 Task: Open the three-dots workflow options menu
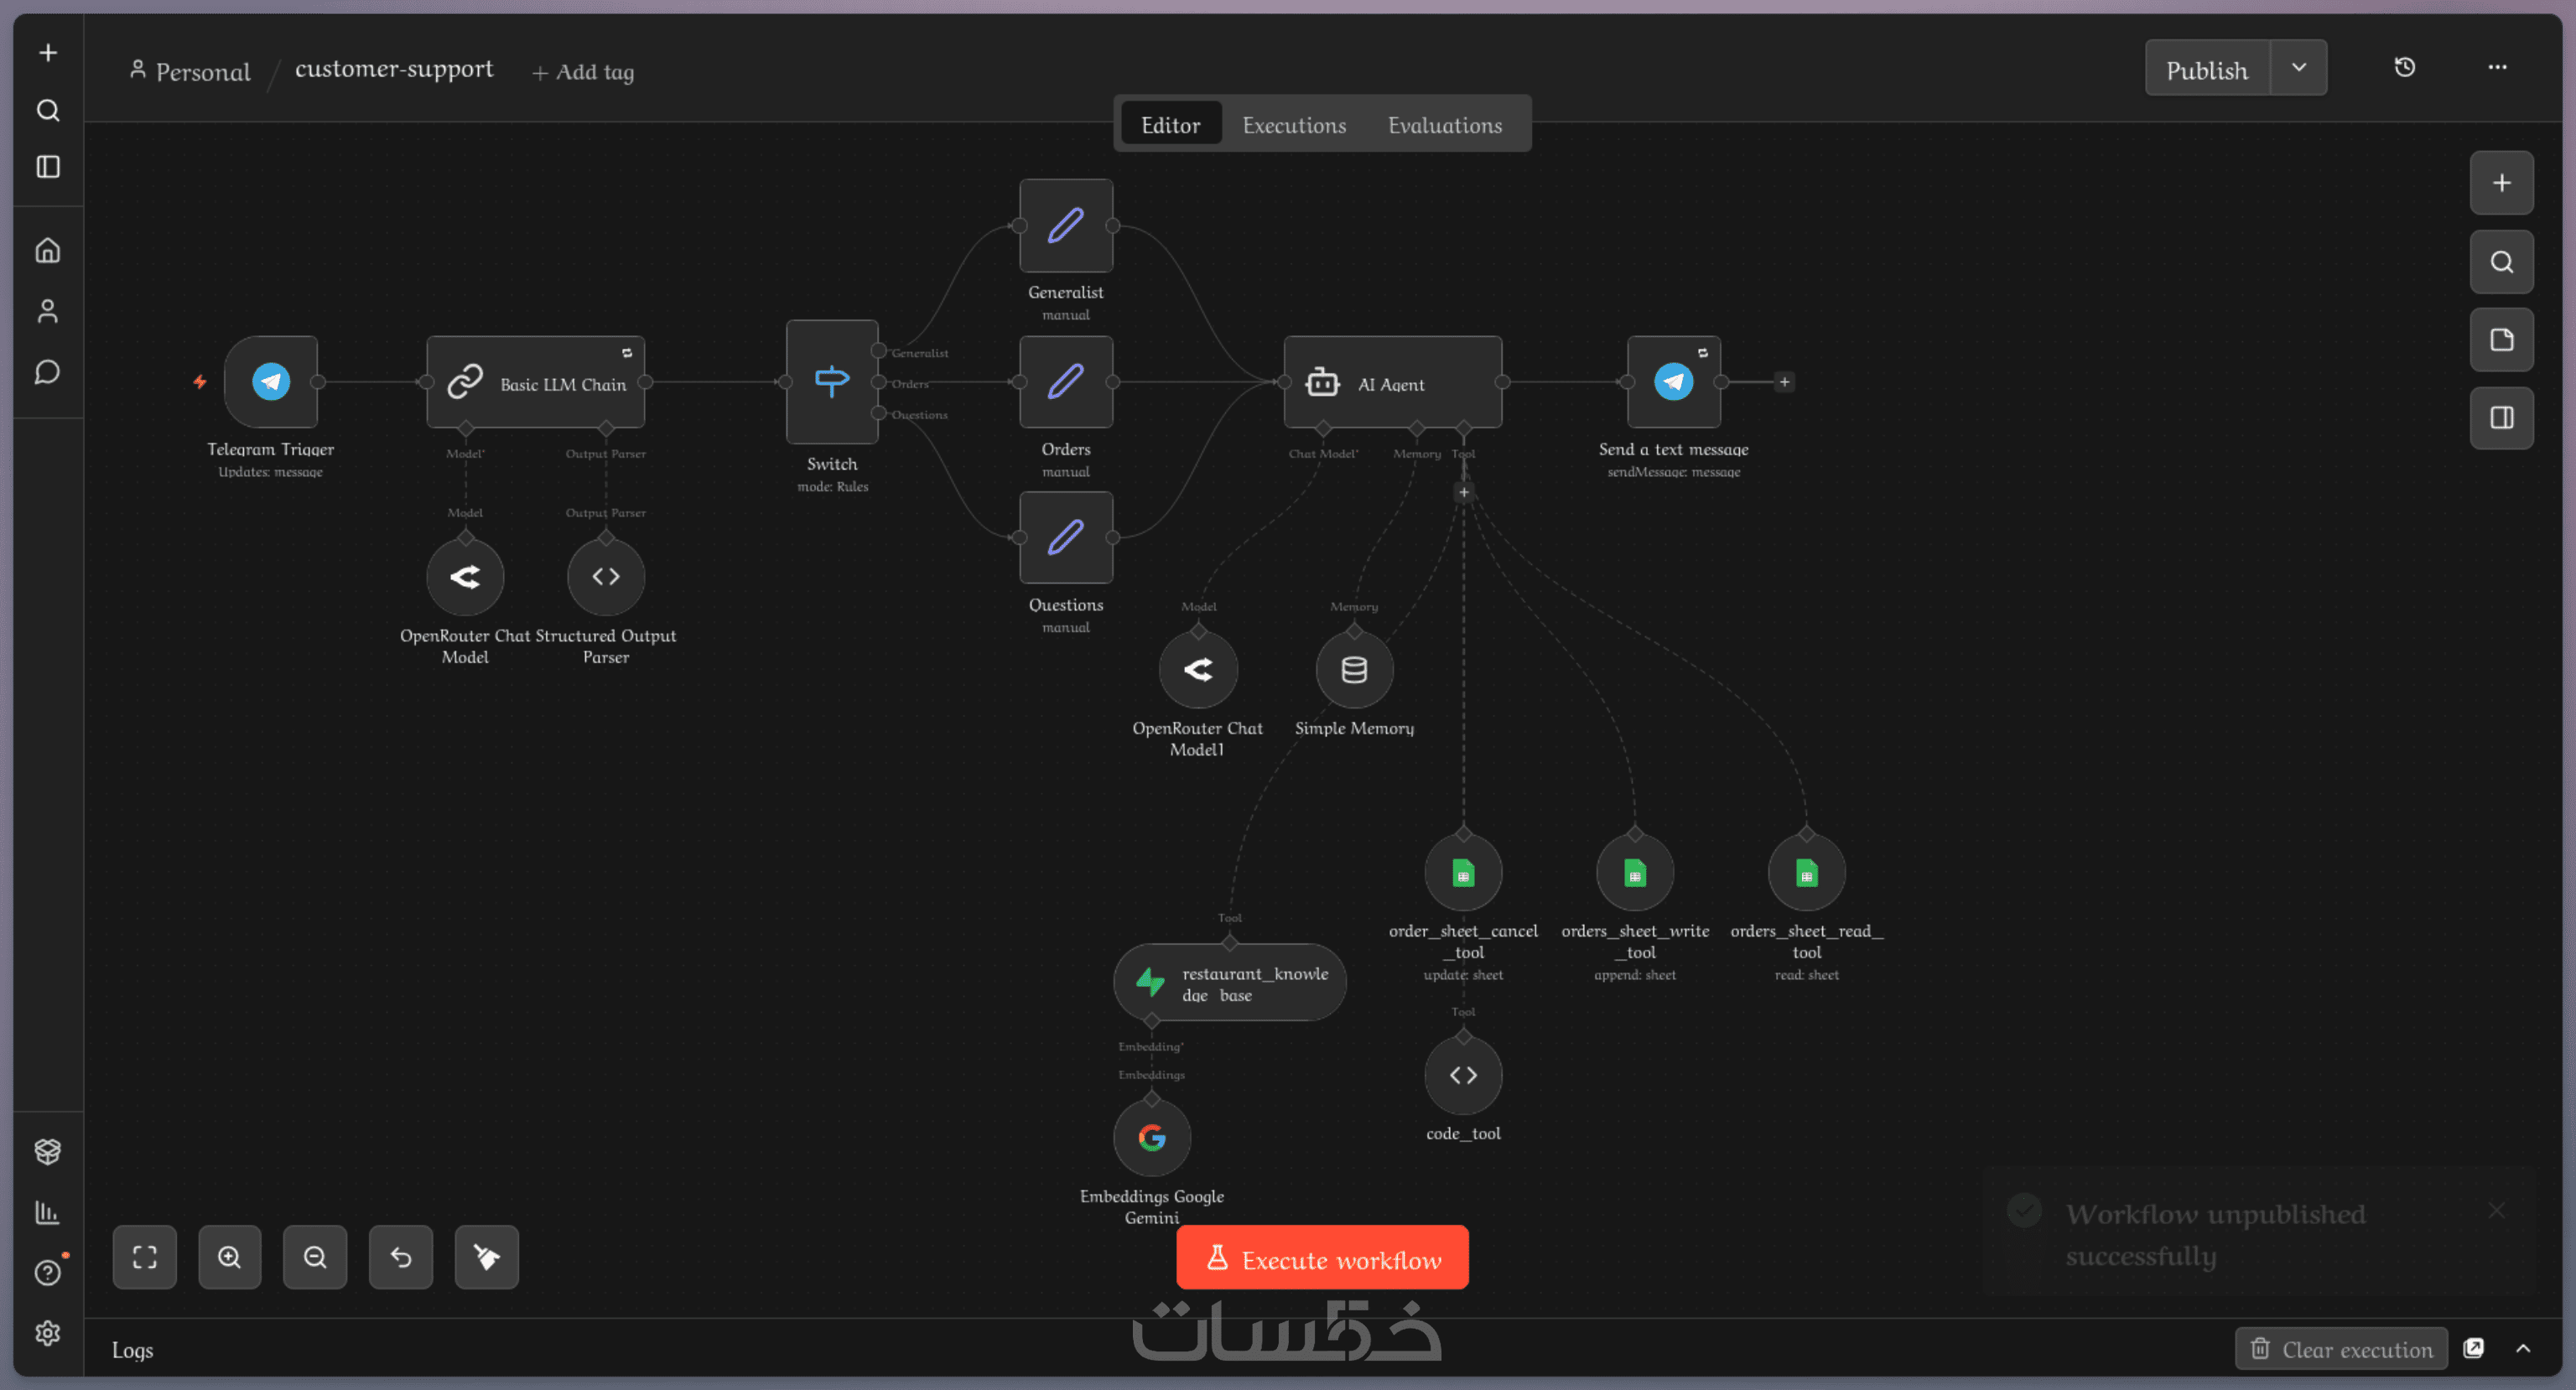[2497, 67]
